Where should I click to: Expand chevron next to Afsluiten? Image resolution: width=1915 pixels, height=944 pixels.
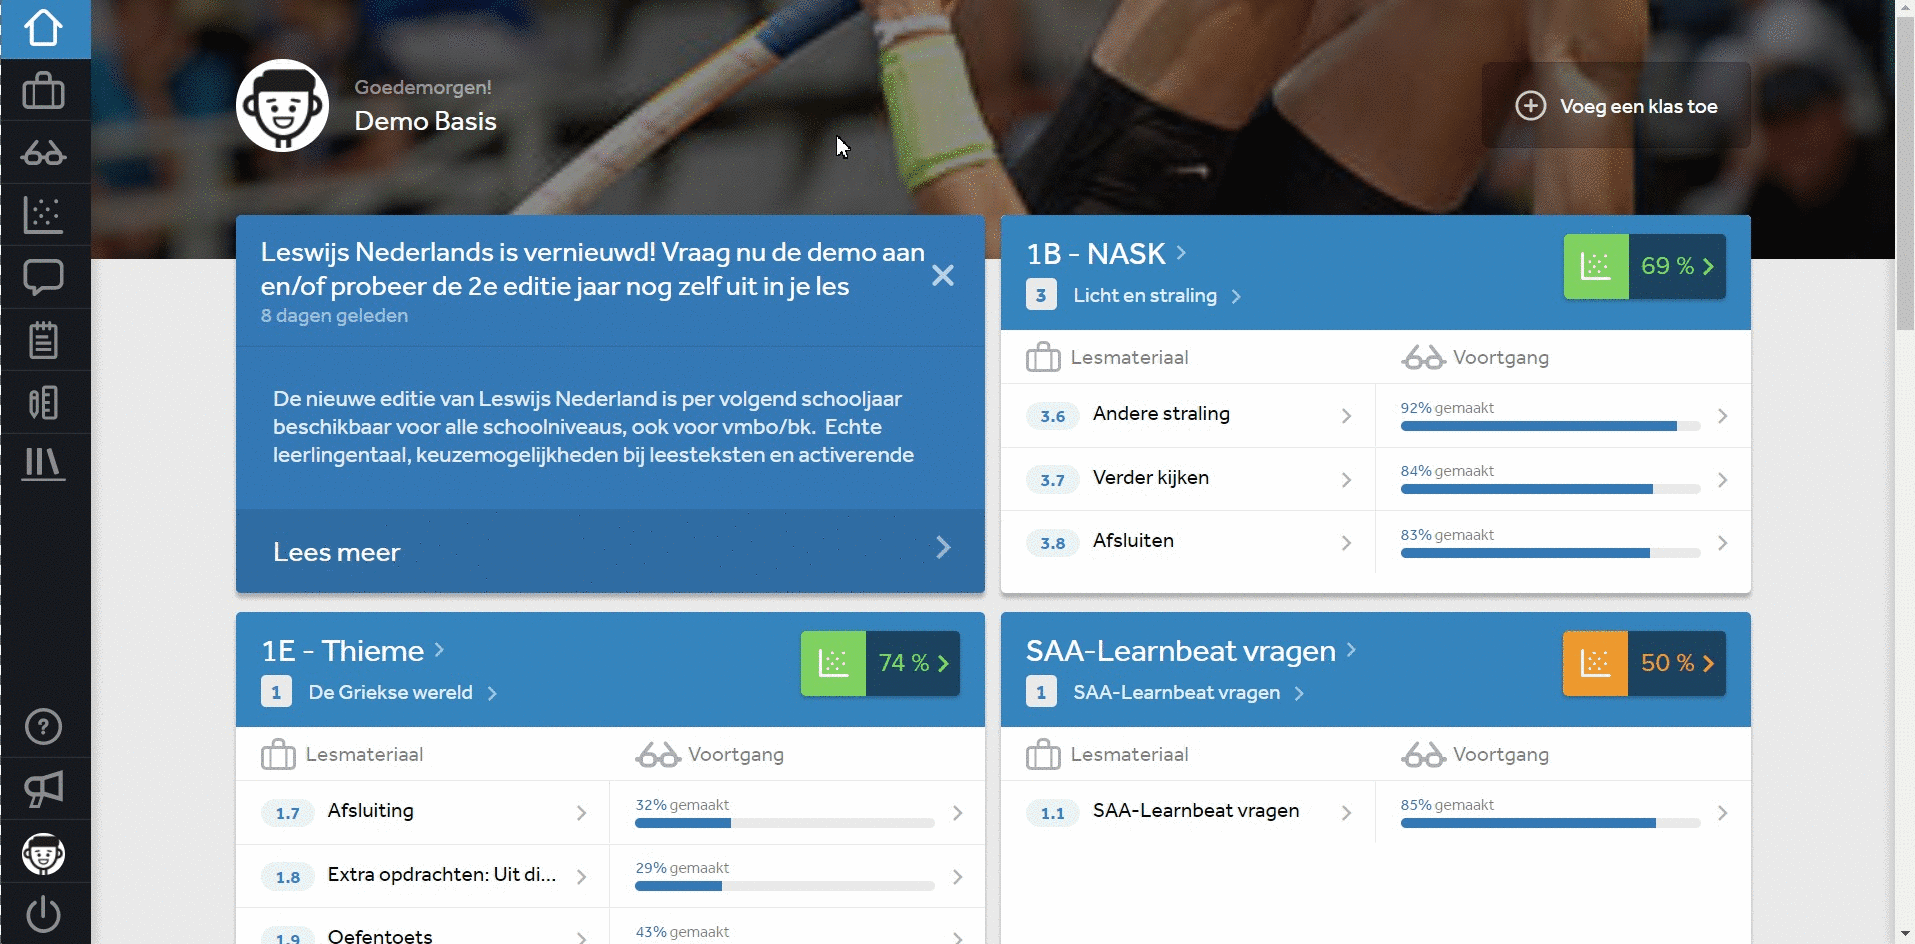pyautogui.click(x=1346, y=543)
